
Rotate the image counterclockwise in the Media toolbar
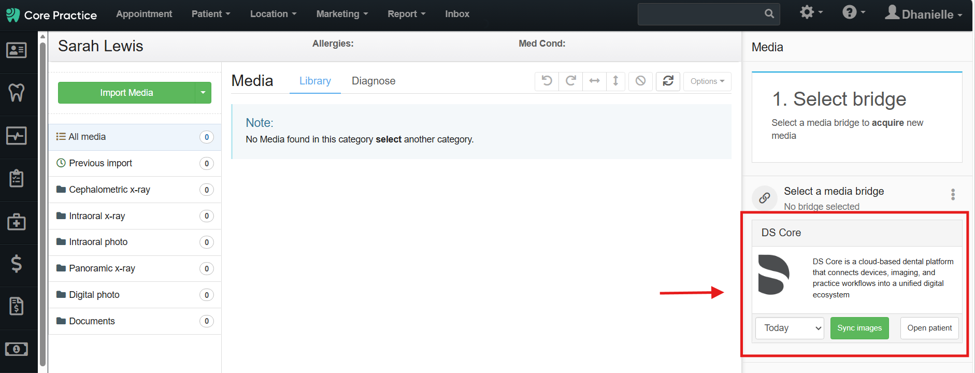(547, 81)
